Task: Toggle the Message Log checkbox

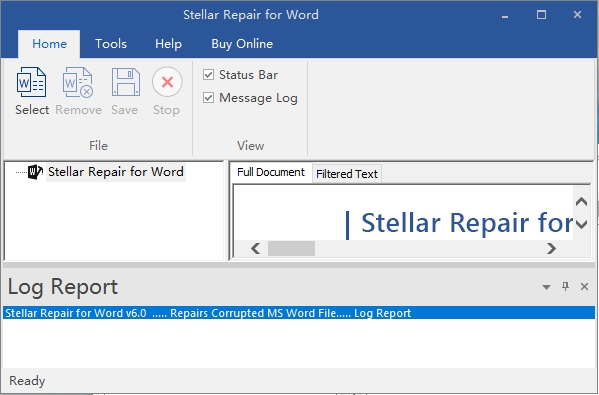Action: coord(208,98)
